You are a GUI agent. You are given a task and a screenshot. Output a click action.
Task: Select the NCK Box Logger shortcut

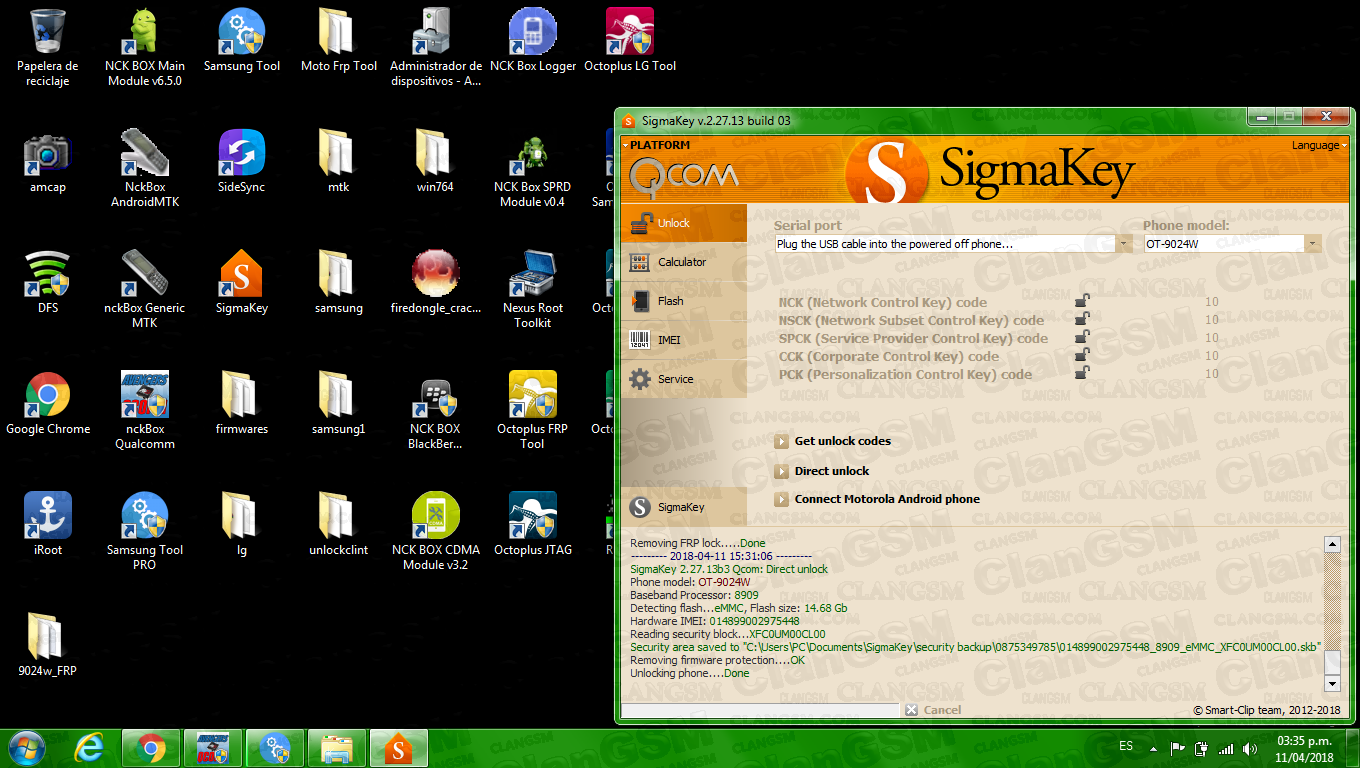point(533,42)
